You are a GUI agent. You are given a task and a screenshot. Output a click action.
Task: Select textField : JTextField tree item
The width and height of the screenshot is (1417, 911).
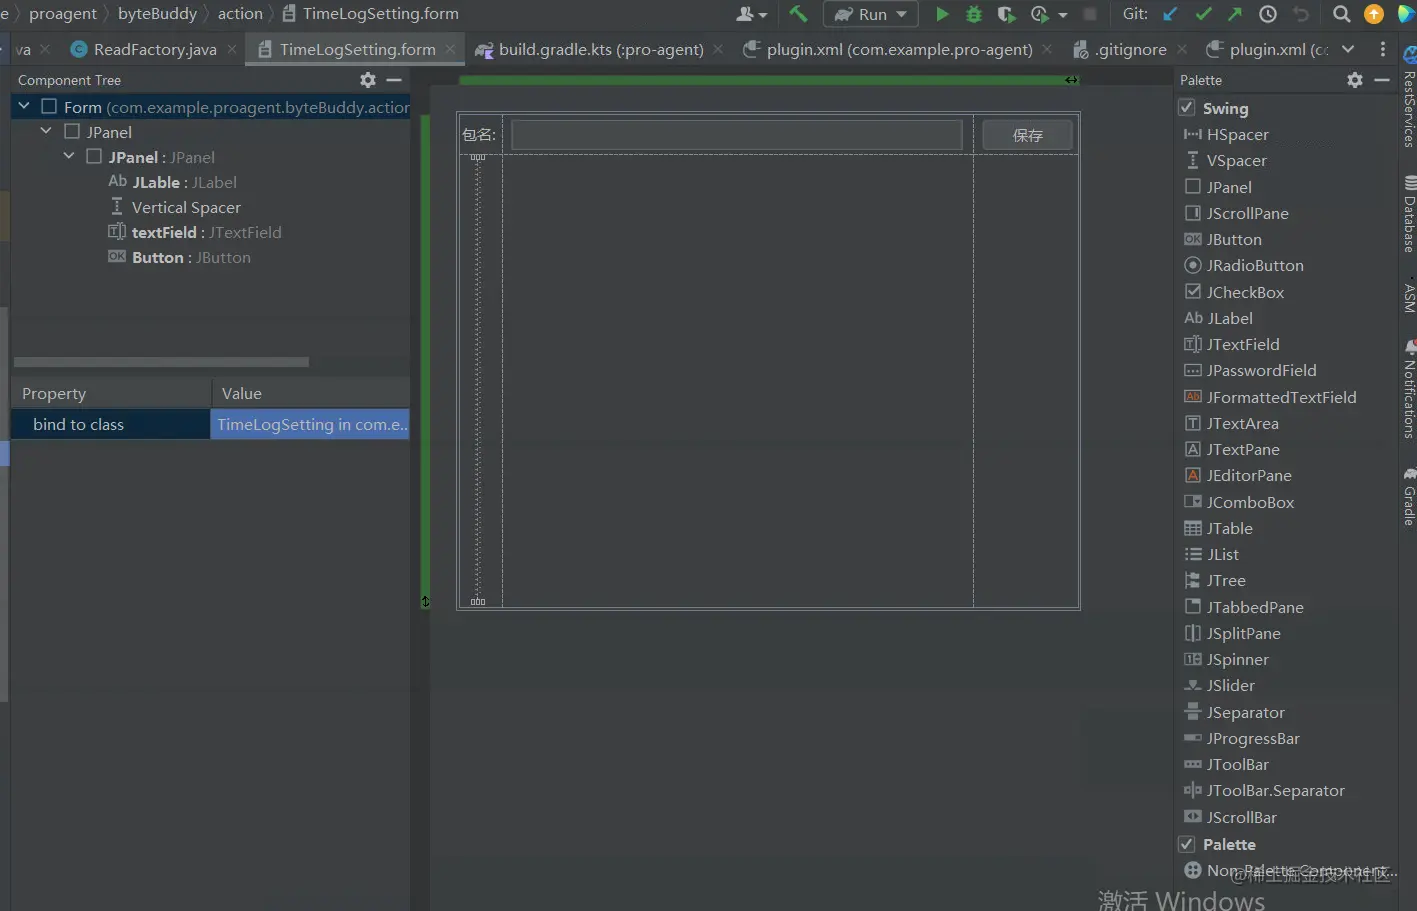point(195,232)
